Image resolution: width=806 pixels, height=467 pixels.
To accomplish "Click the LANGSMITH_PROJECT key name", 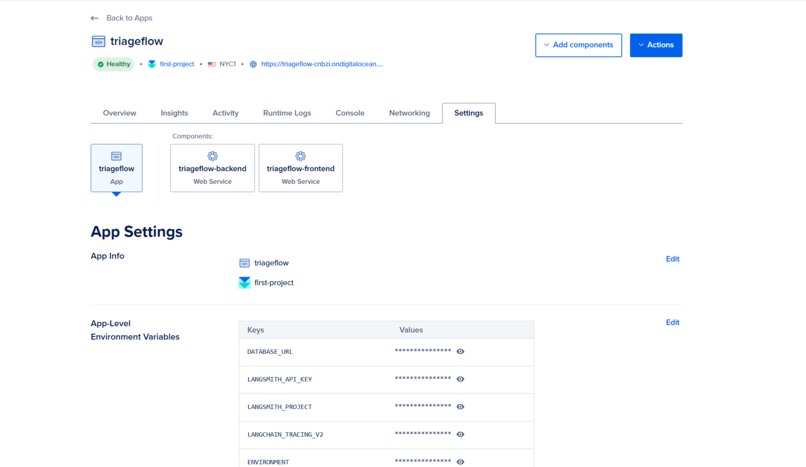I will coord(280,407).
